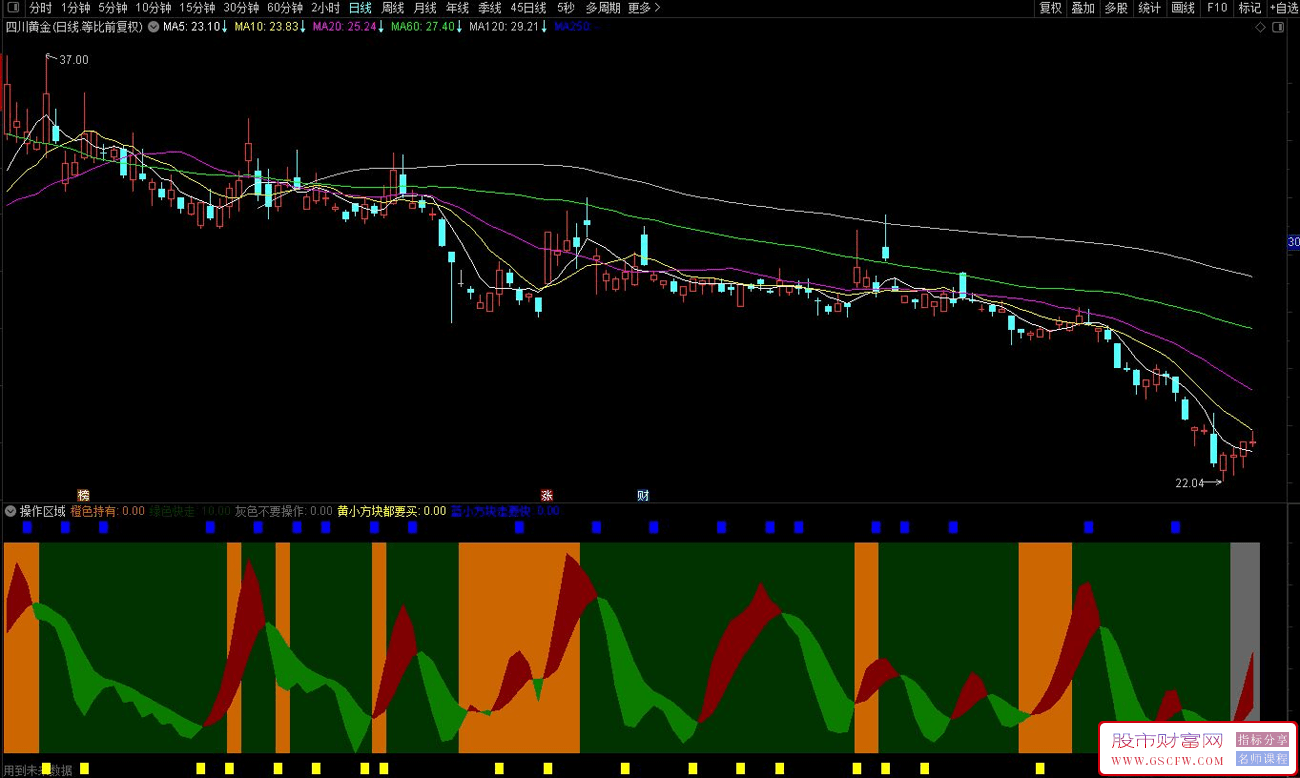Click the 用到未来数据 status text
The image size is (1300, 778).
(x=38, y=770)
